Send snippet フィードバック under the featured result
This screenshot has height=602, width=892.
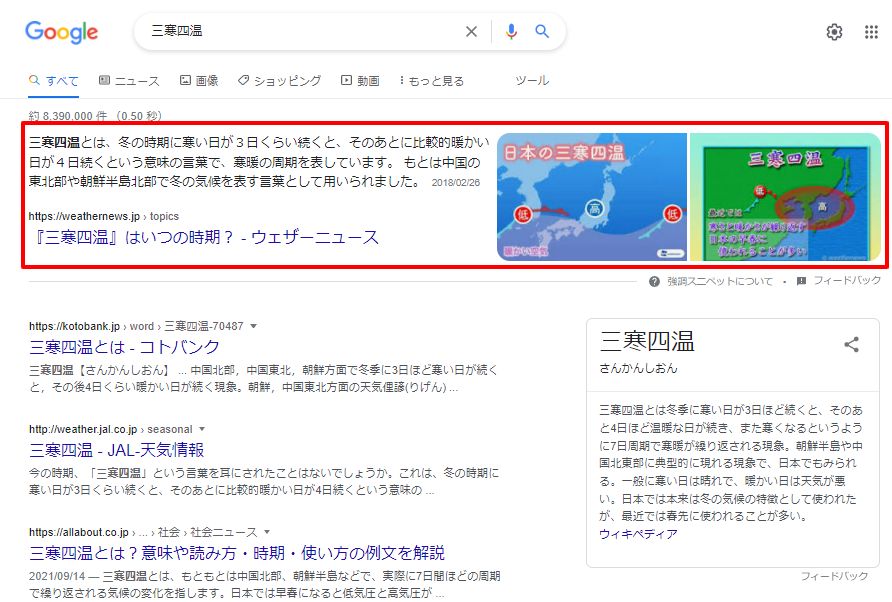coord(847,281)
